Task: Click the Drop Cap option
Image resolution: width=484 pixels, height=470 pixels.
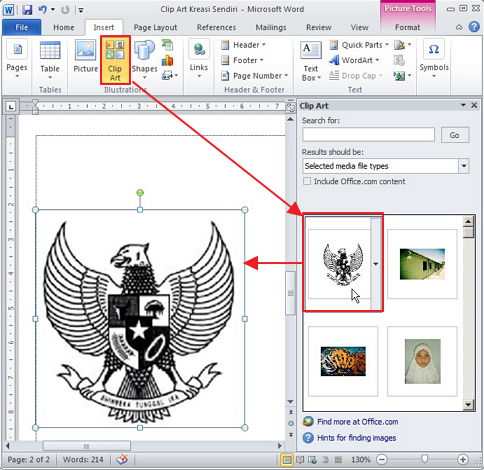Action: [355, 76]
